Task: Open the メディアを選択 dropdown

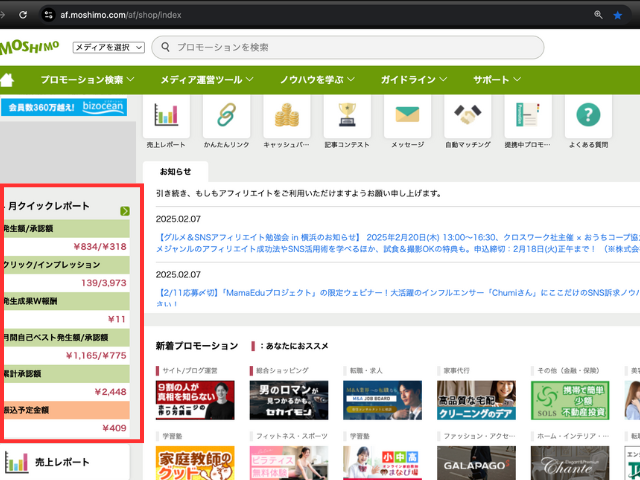Action: [109, 47]
